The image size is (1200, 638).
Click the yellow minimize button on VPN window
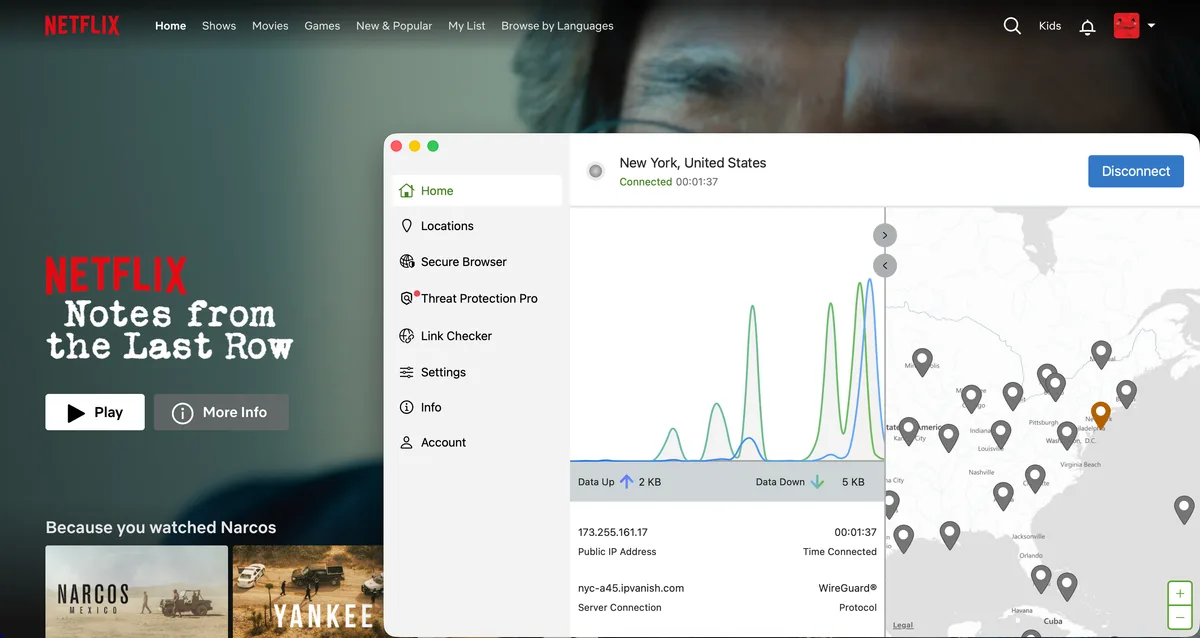(415, 146)
